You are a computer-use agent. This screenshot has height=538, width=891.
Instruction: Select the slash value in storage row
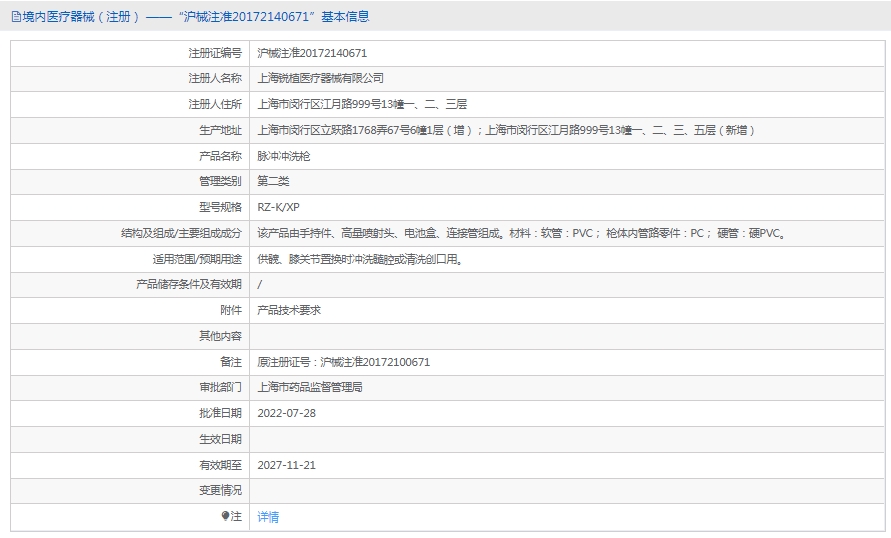point(260,284)
